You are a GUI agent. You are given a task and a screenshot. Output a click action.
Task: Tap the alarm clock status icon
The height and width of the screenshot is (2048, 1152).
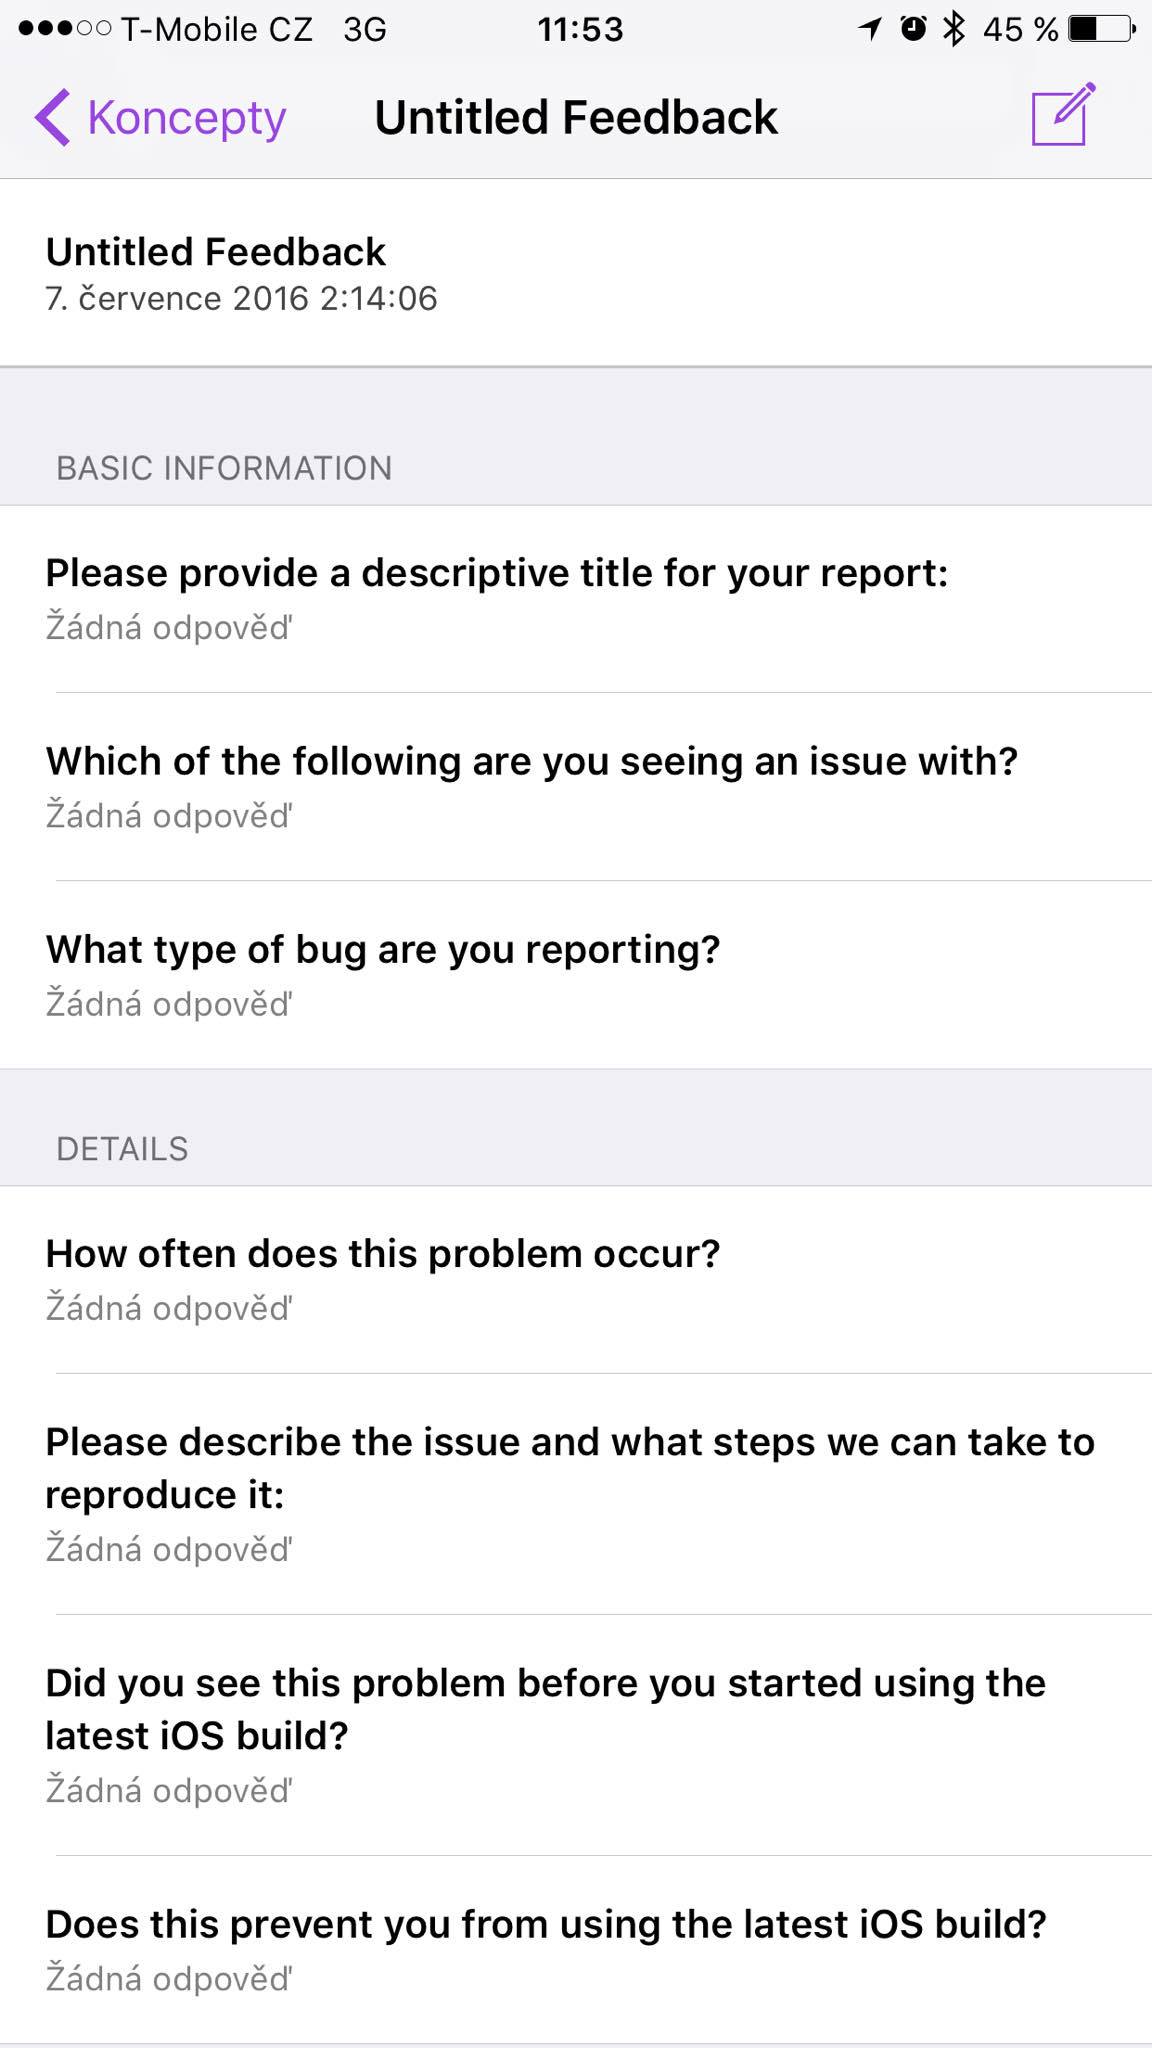(x=913, y=29)
